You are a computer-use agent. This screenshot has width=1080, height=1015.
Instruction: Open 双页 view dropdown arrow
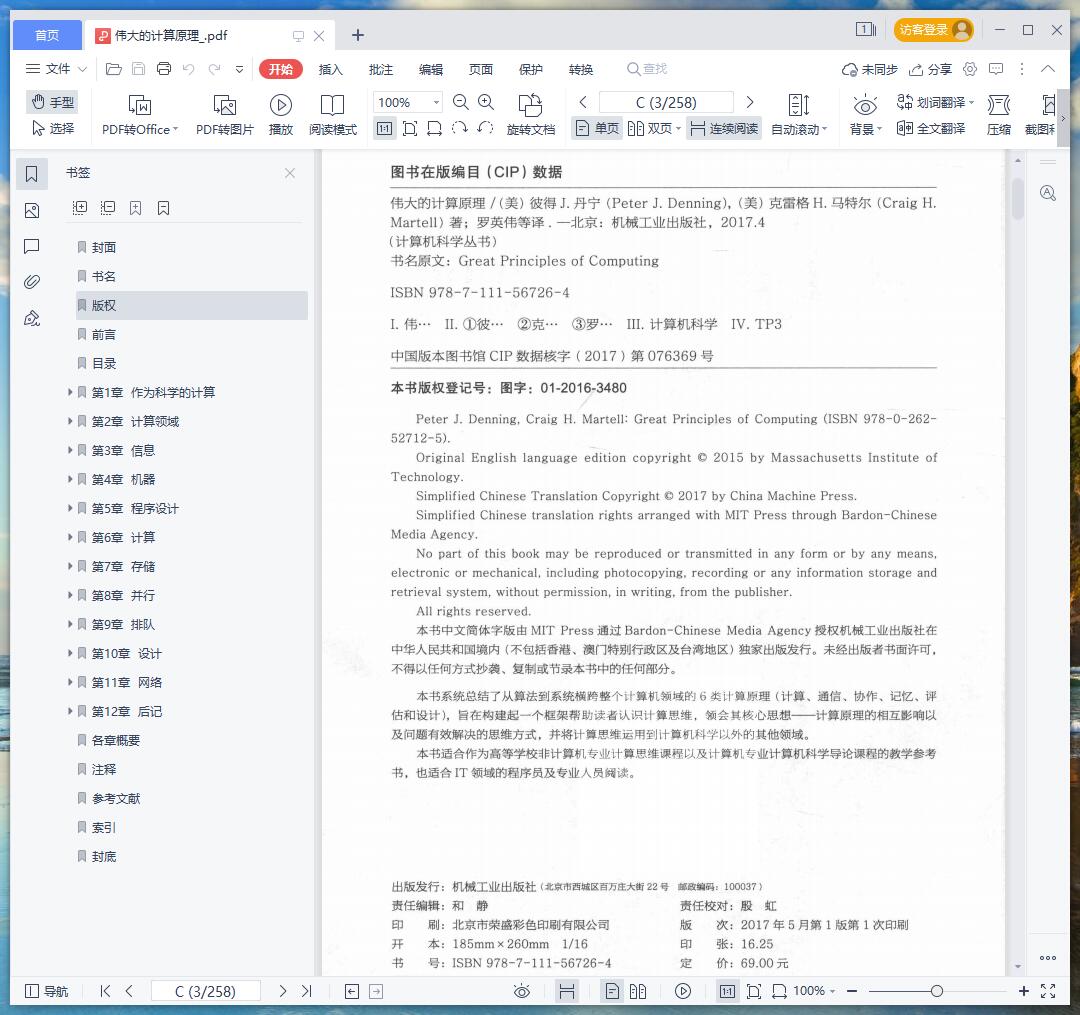pos(678,129)
